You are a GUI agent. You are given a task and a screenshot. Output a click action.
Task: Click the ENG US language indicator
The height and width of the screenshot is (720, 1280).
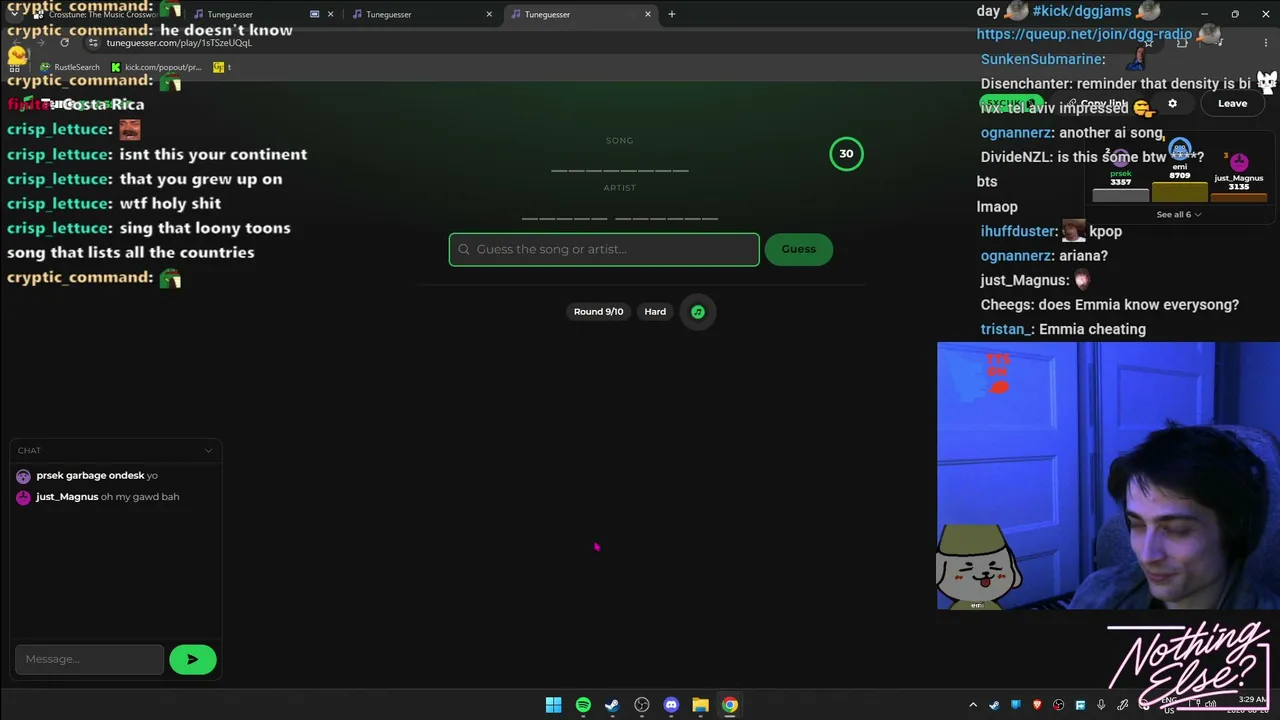[1169, 705]
